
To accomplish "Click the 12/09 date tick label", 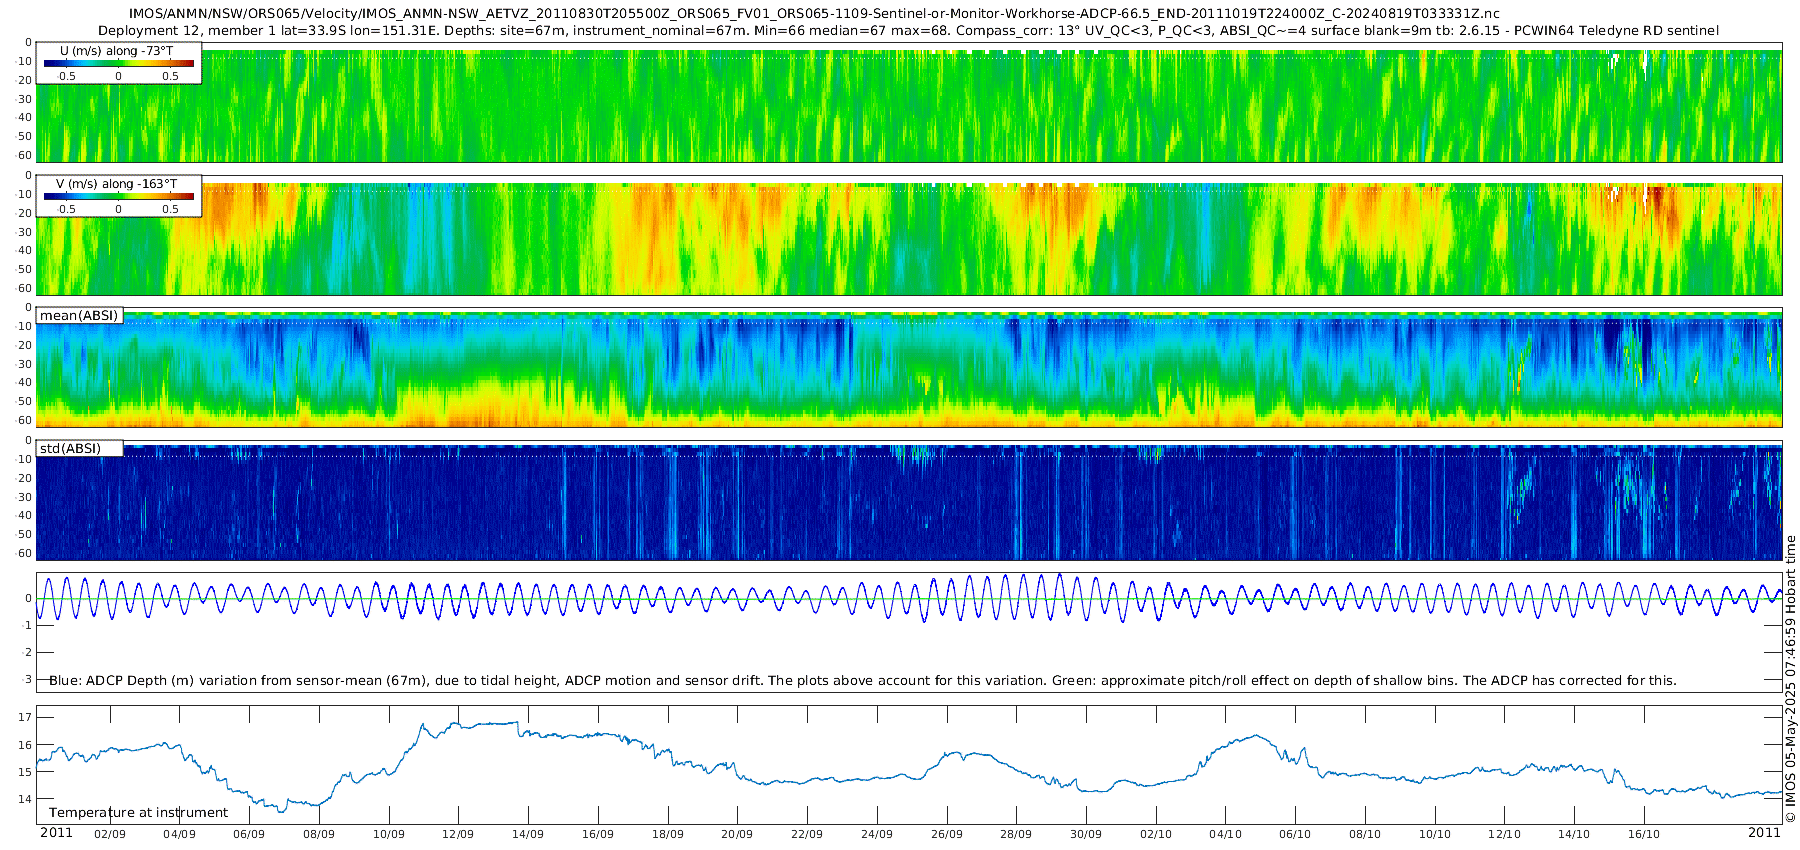I will 458,834.
